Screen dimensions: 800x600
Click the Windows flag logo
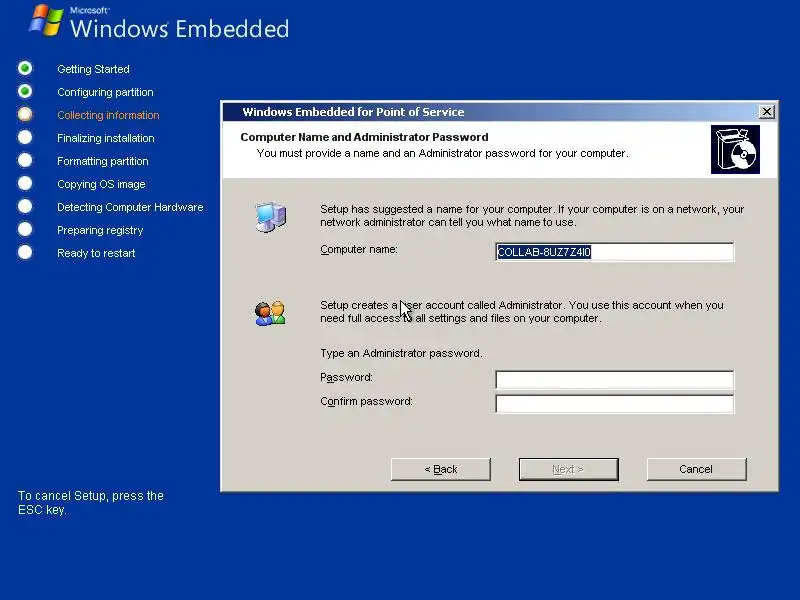46,20
